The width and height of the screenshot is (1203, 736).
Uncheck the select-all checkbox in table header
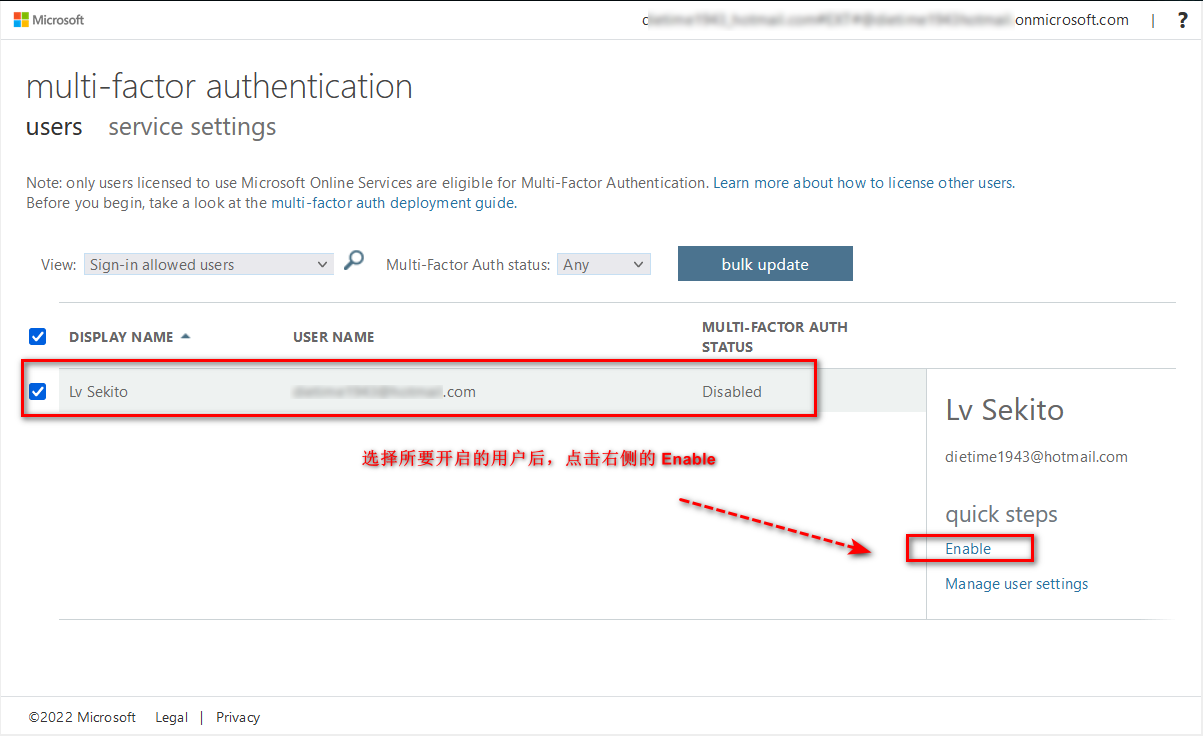pos(37,337)
